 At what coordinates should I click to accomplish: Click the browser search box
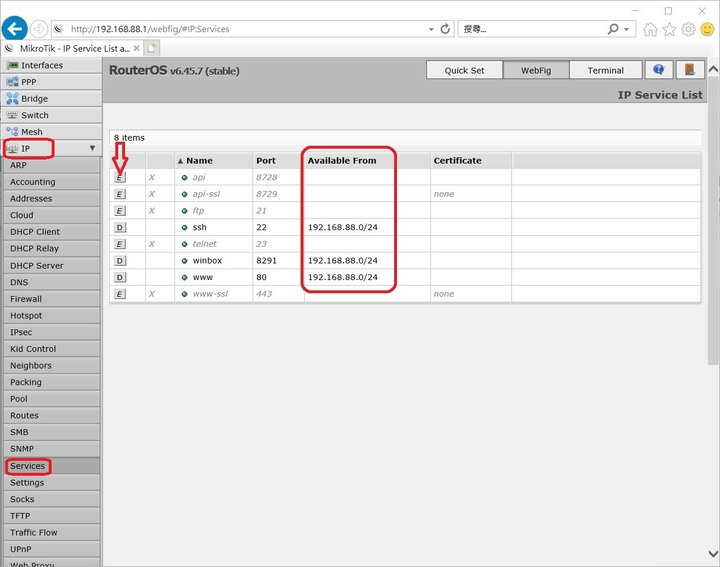(x=533, y=29)
